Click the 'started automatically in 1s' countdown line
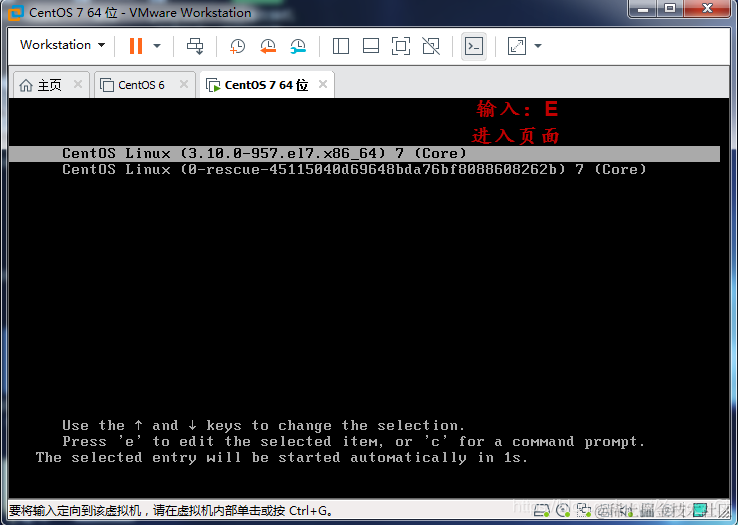Viewport: 738px width, 525px height. (x=282, y=458)
